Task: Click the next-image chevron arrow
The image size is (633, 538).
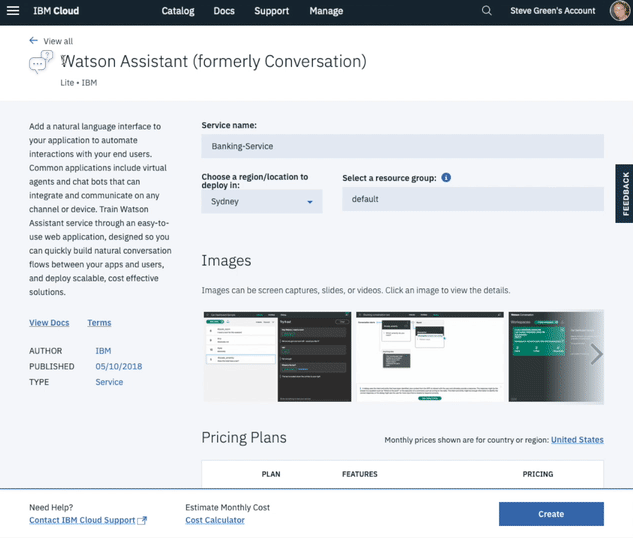Action: pos(596,354)
